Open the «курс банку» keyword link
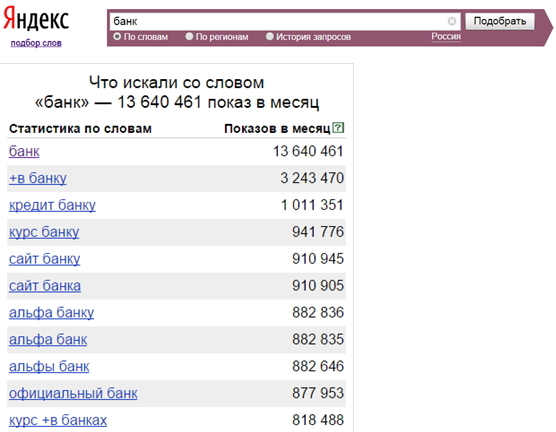Screen dimensions: 556x432 [44, 232]
